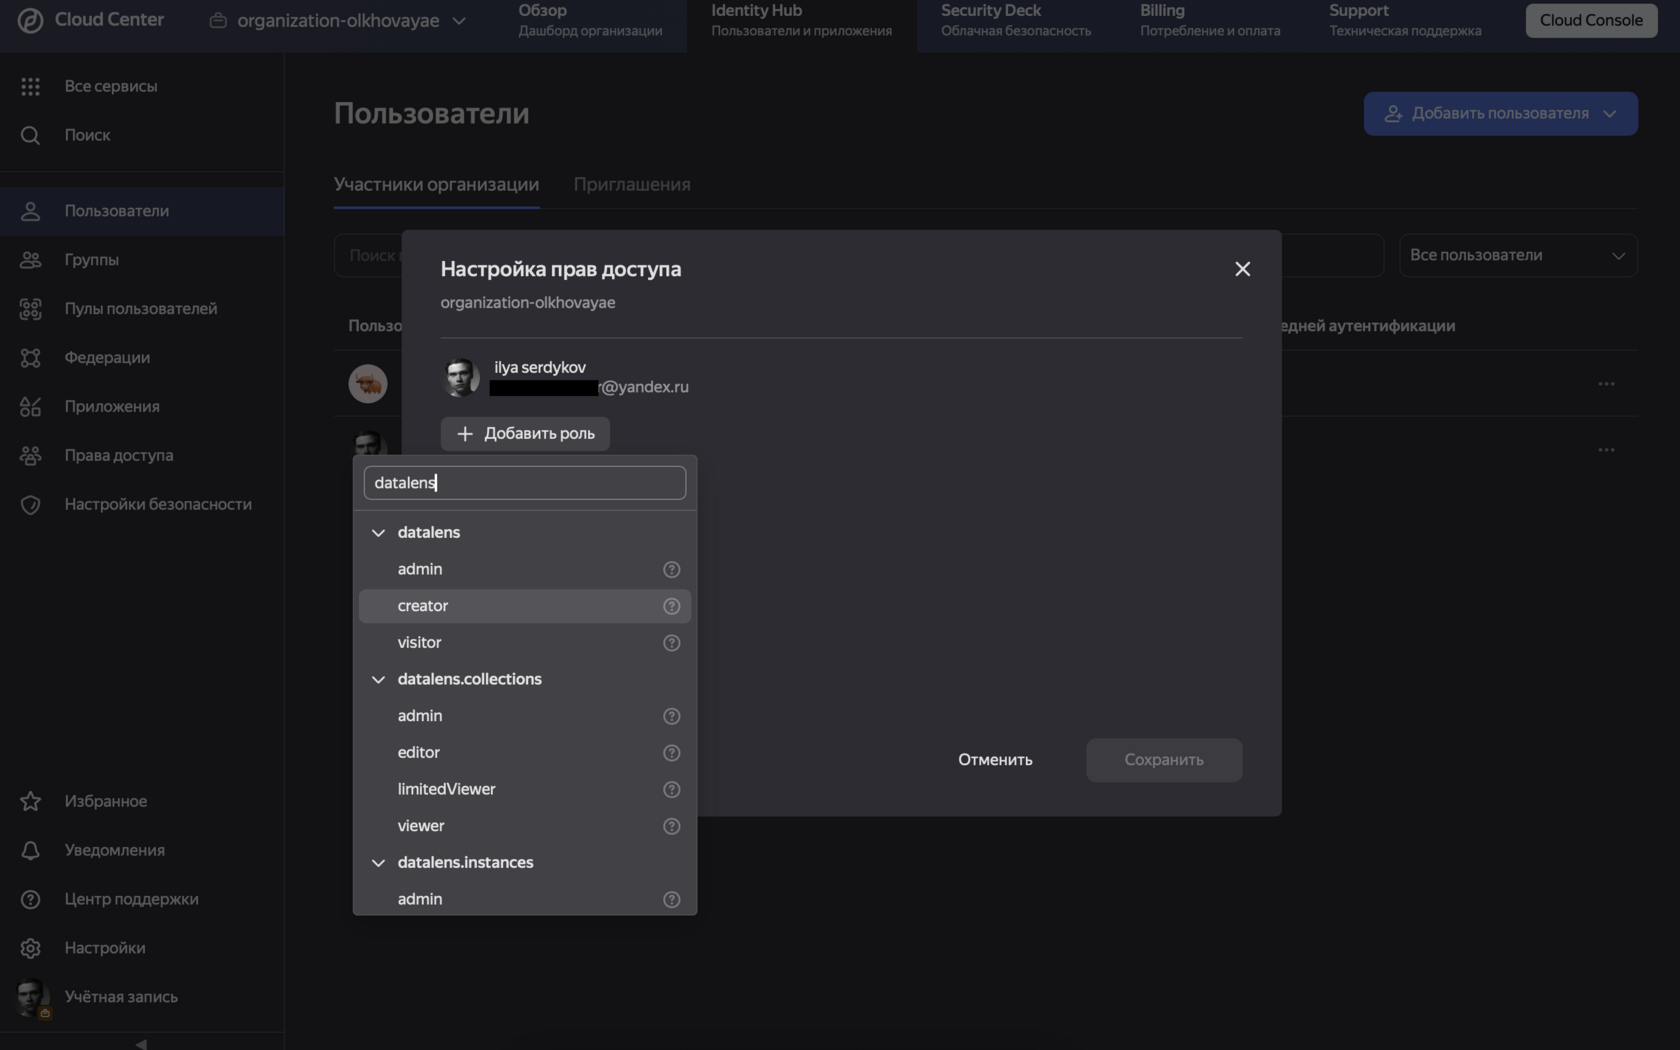
Task: Show help for datalens.collections viewer role
Action: point(672,827)
